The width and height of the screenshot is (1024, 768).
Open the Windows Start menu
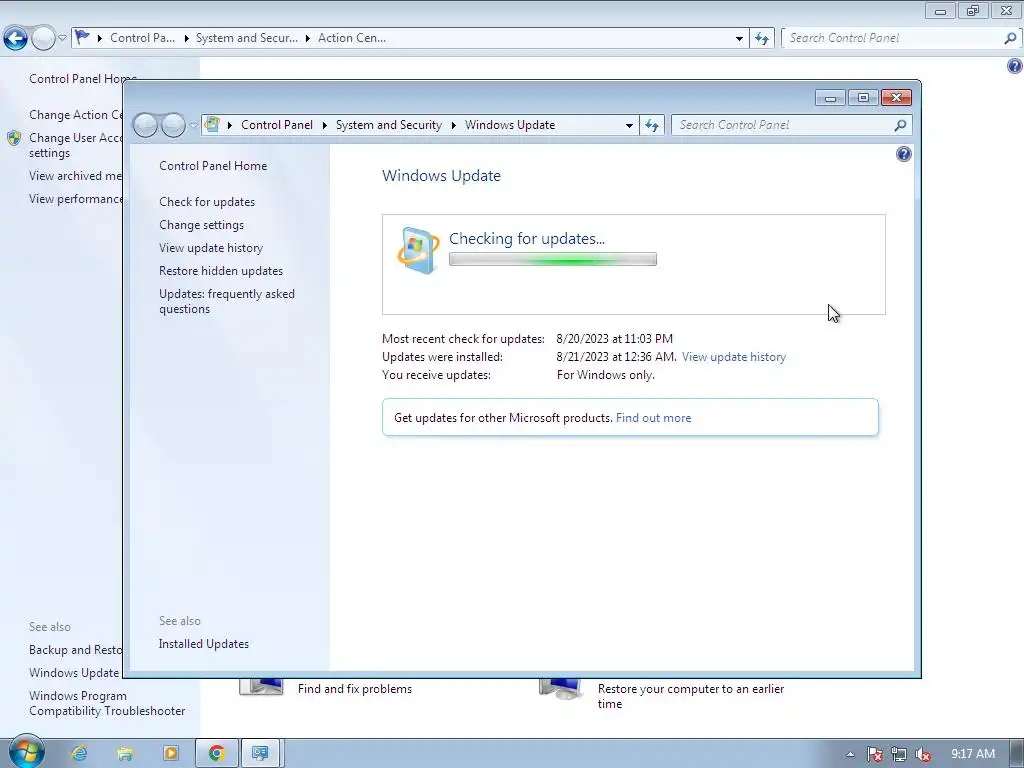point(27,752)
